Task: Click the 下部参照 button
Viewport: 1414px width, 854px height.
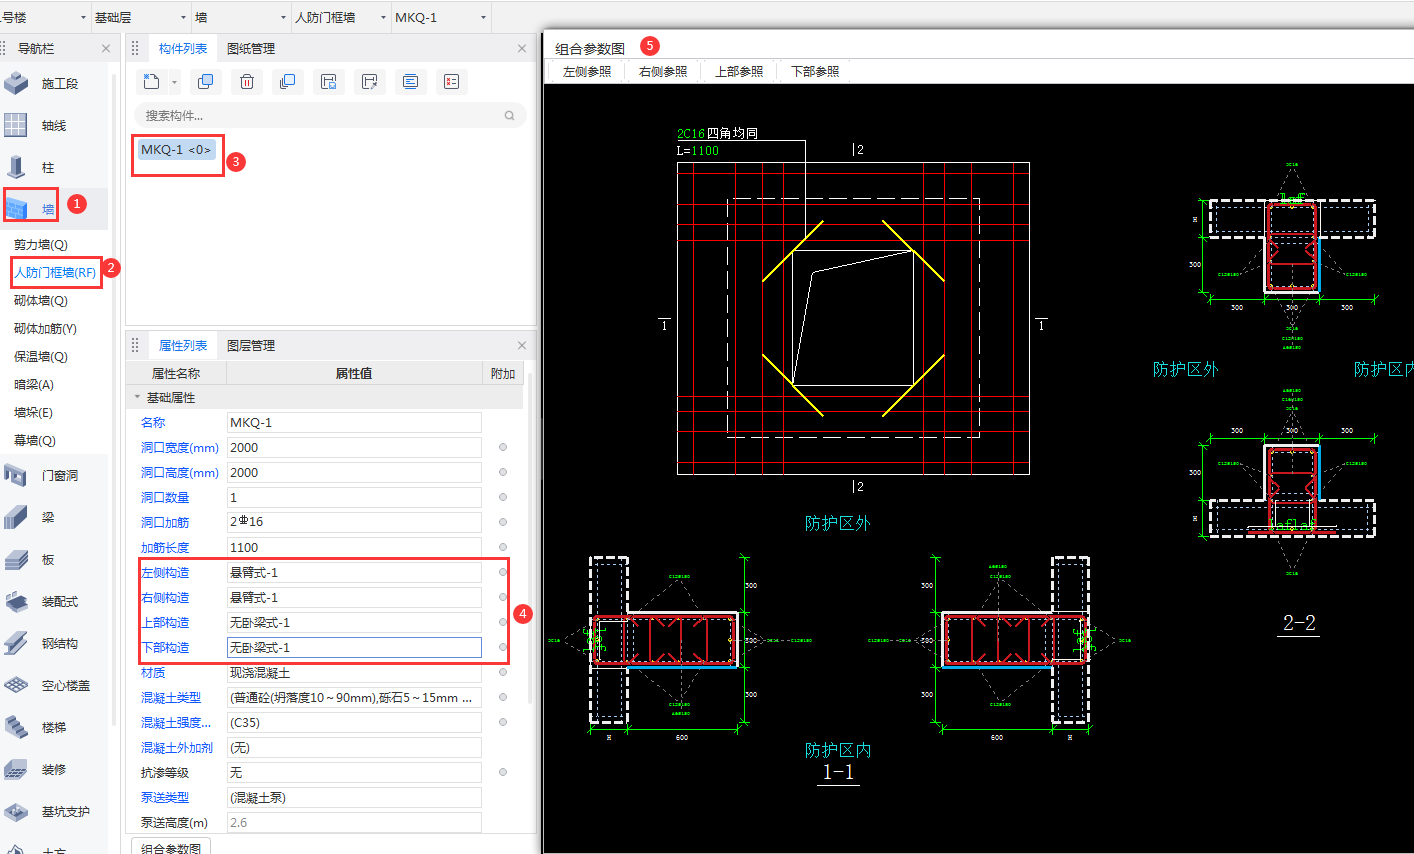Action: pyautogui.click(x=815, y=71)
